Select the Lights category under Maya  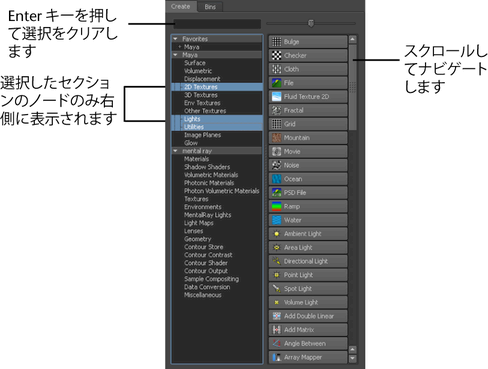click(217, 119)
